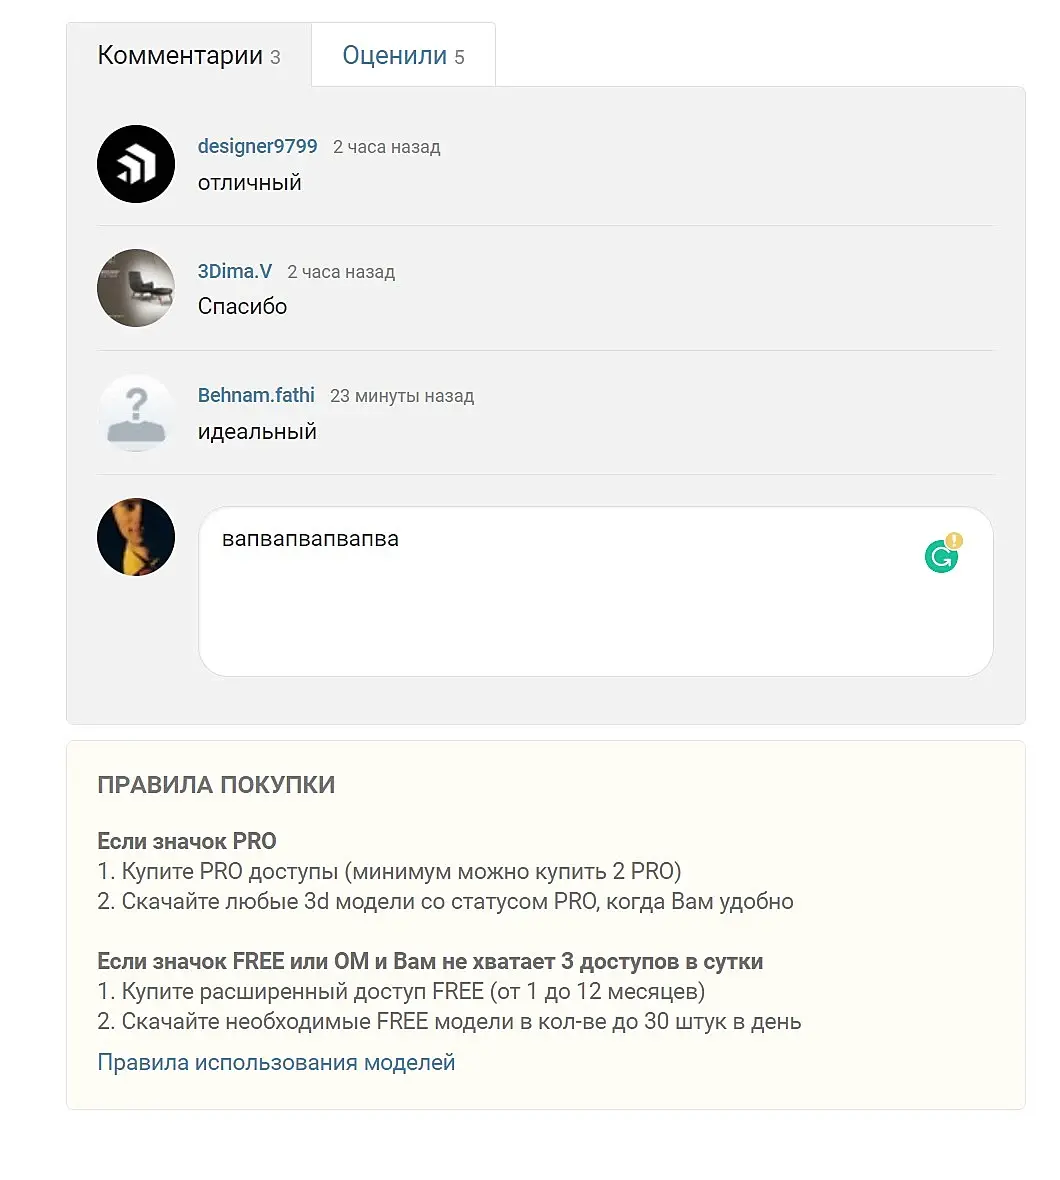Click the comment text отличный
Viewport: 1060px width, 1180px height.
pos(249,183)
